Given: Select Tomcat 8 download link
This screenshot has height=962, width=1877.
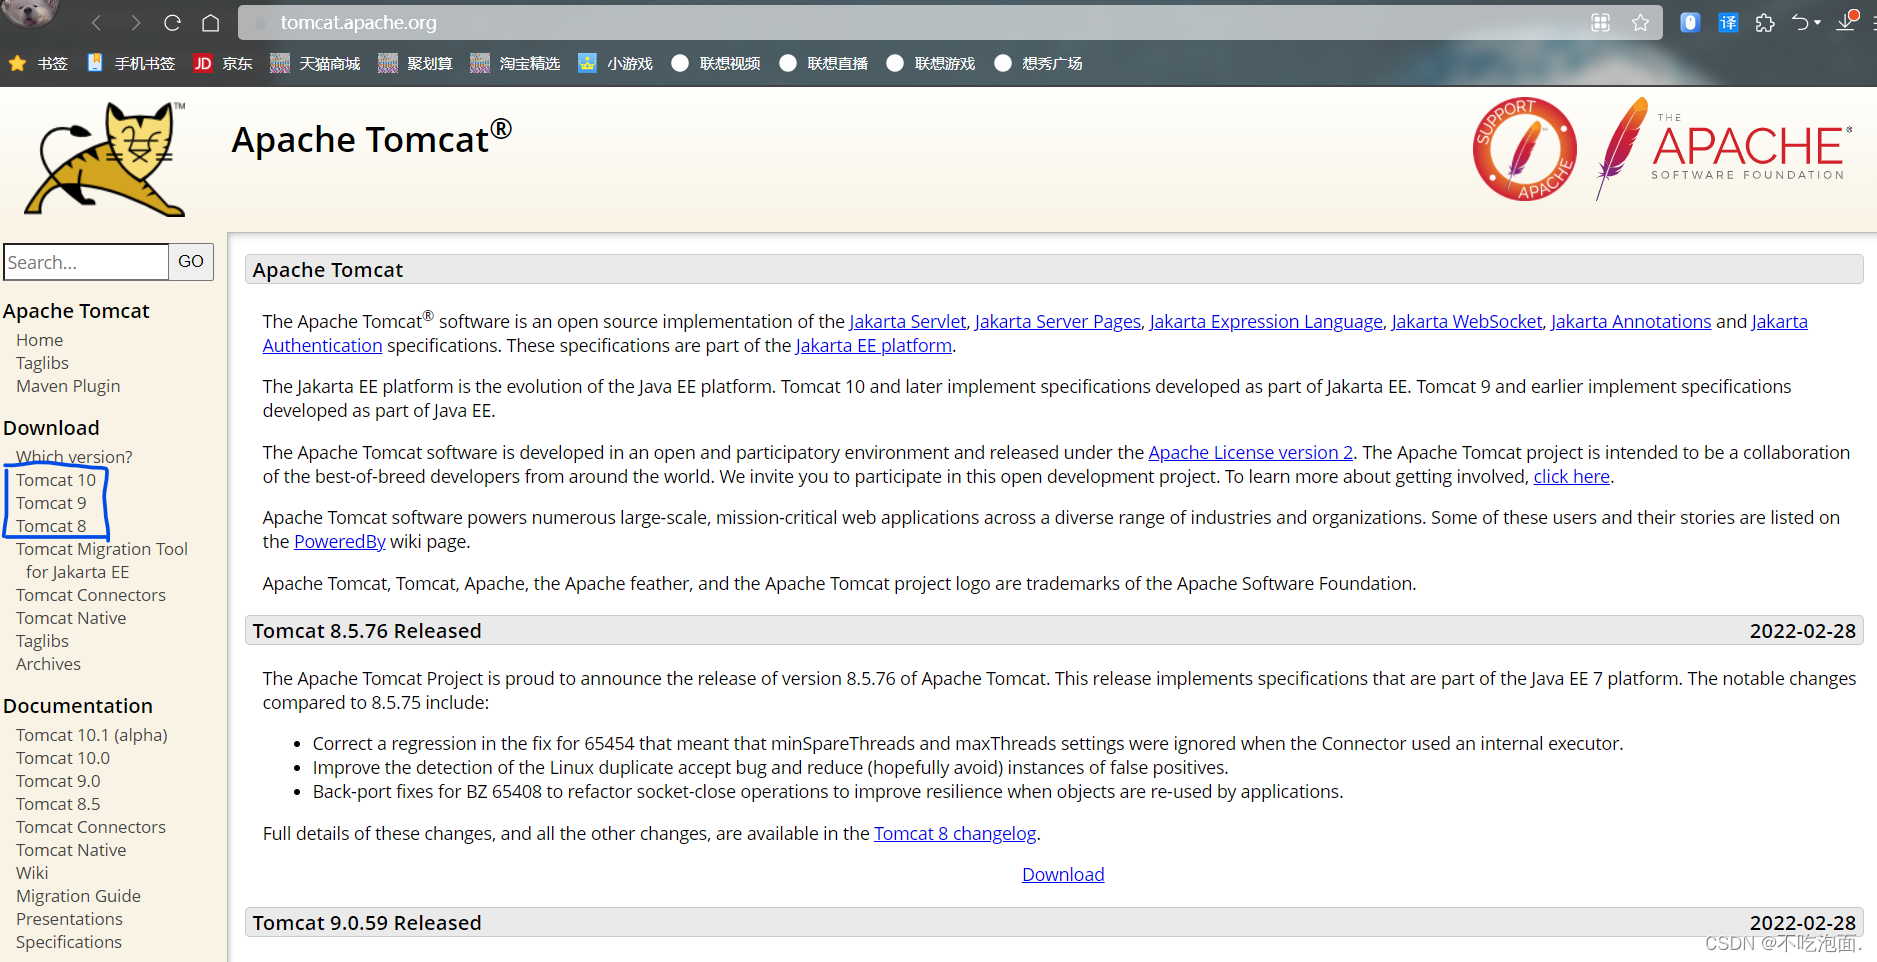Looking at the screenshot, I should (51, 526).
